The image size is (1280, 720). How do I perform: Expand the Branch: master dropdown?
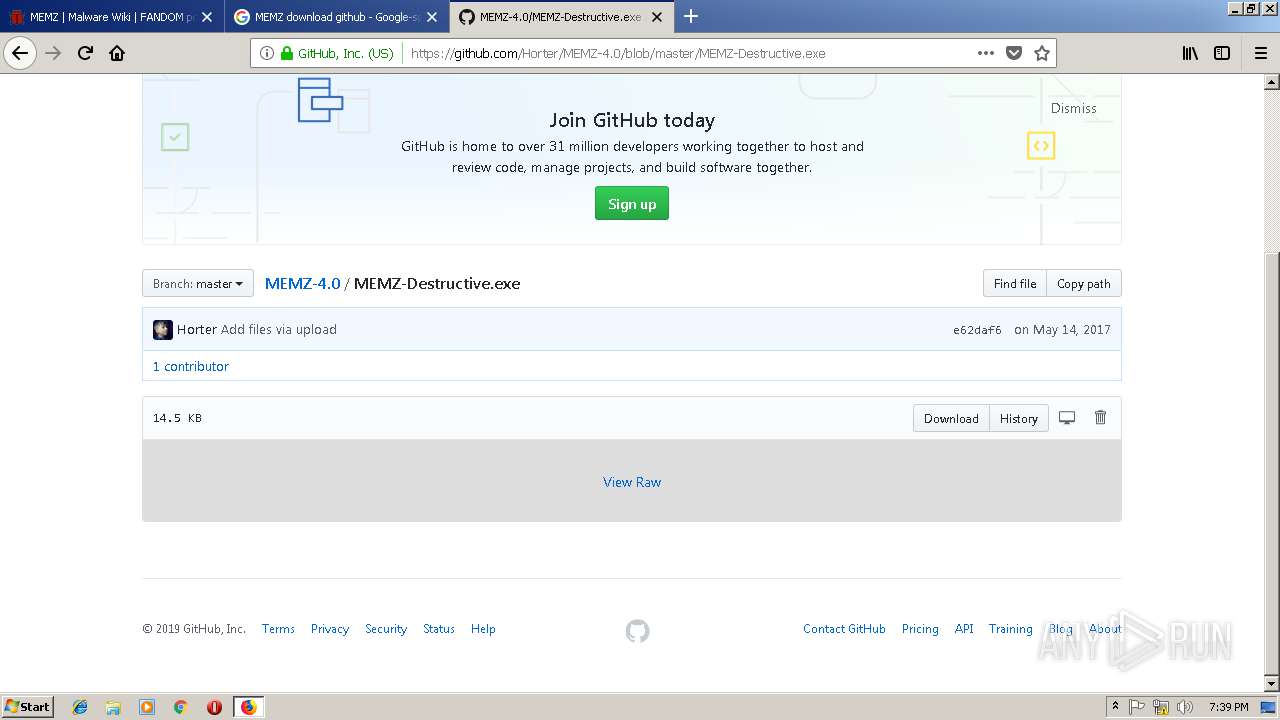198,284
